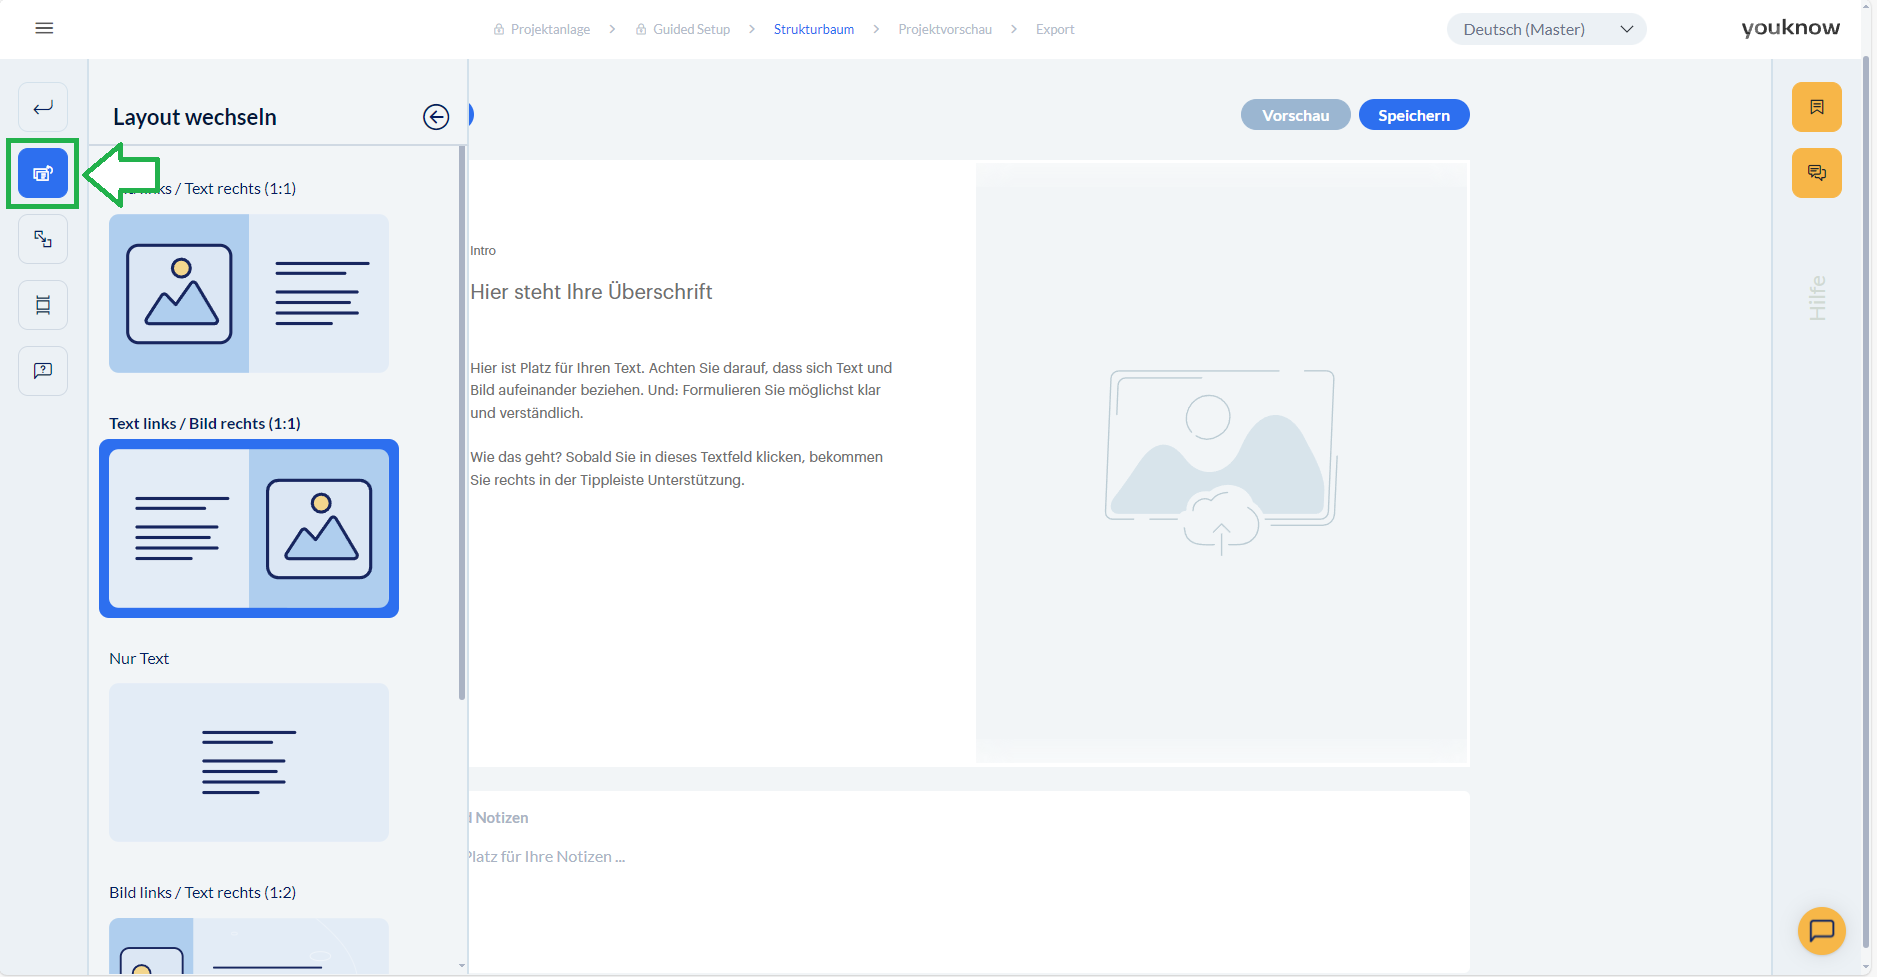1877x977 pixels.
Task: Go to Export breadcrumb step
Action: pos(1055,29)
